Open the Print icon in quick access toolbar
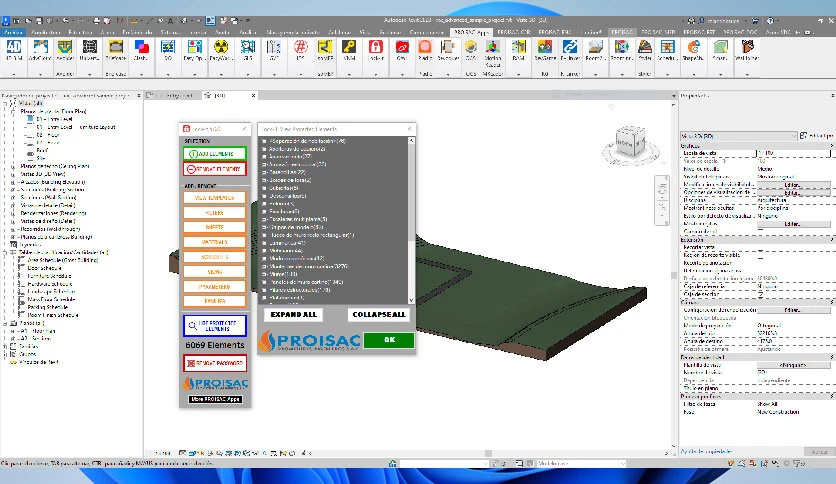Screen dimensions: 836x484 click(x=97, y=21)
